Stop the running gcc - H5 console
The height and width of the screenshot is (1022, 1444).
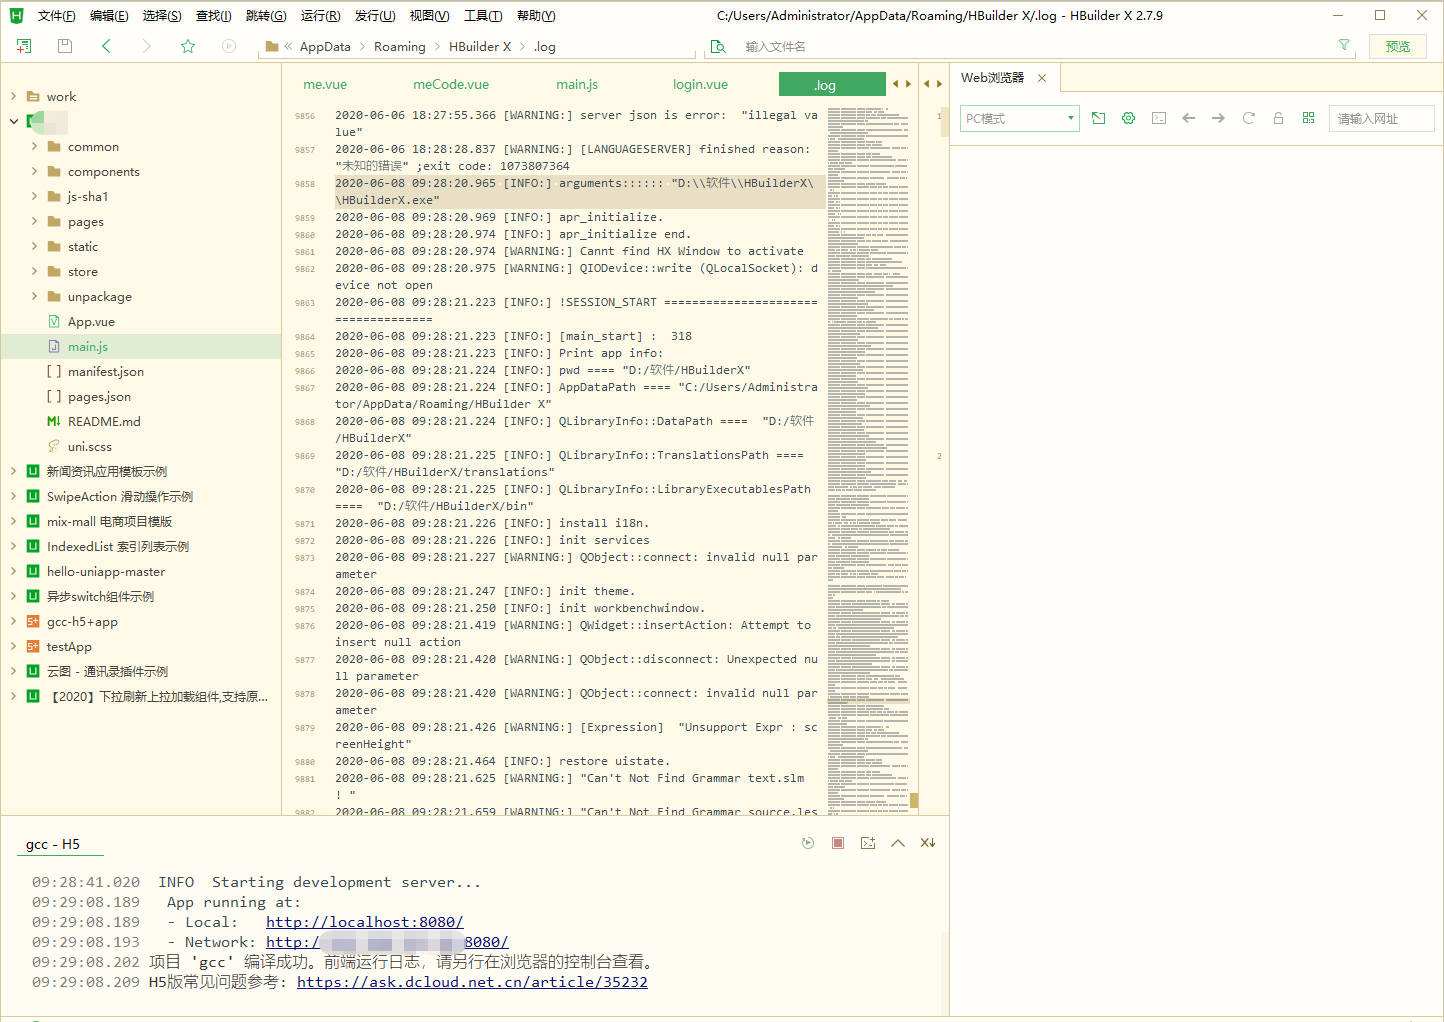click(838, 843)
